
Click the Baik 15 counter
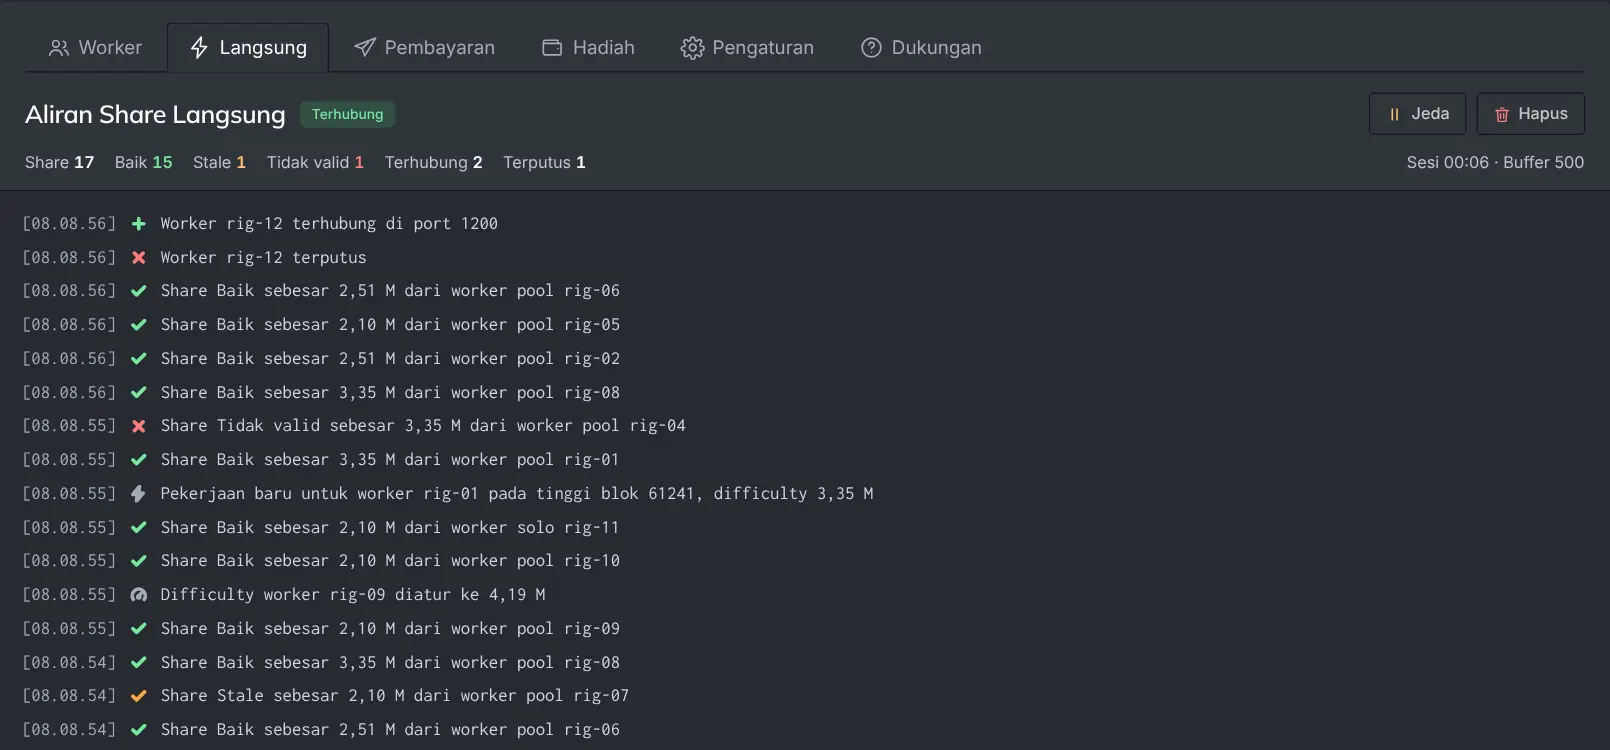tap(144, 162)
